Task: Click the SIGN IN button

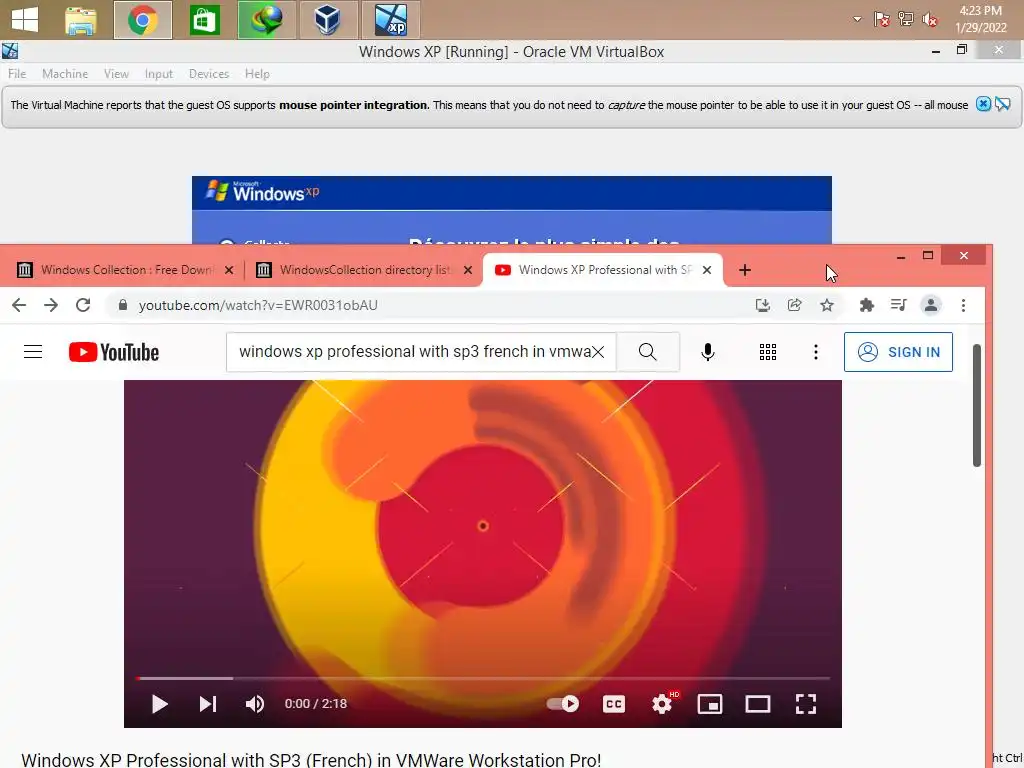Action: point(898,352)
